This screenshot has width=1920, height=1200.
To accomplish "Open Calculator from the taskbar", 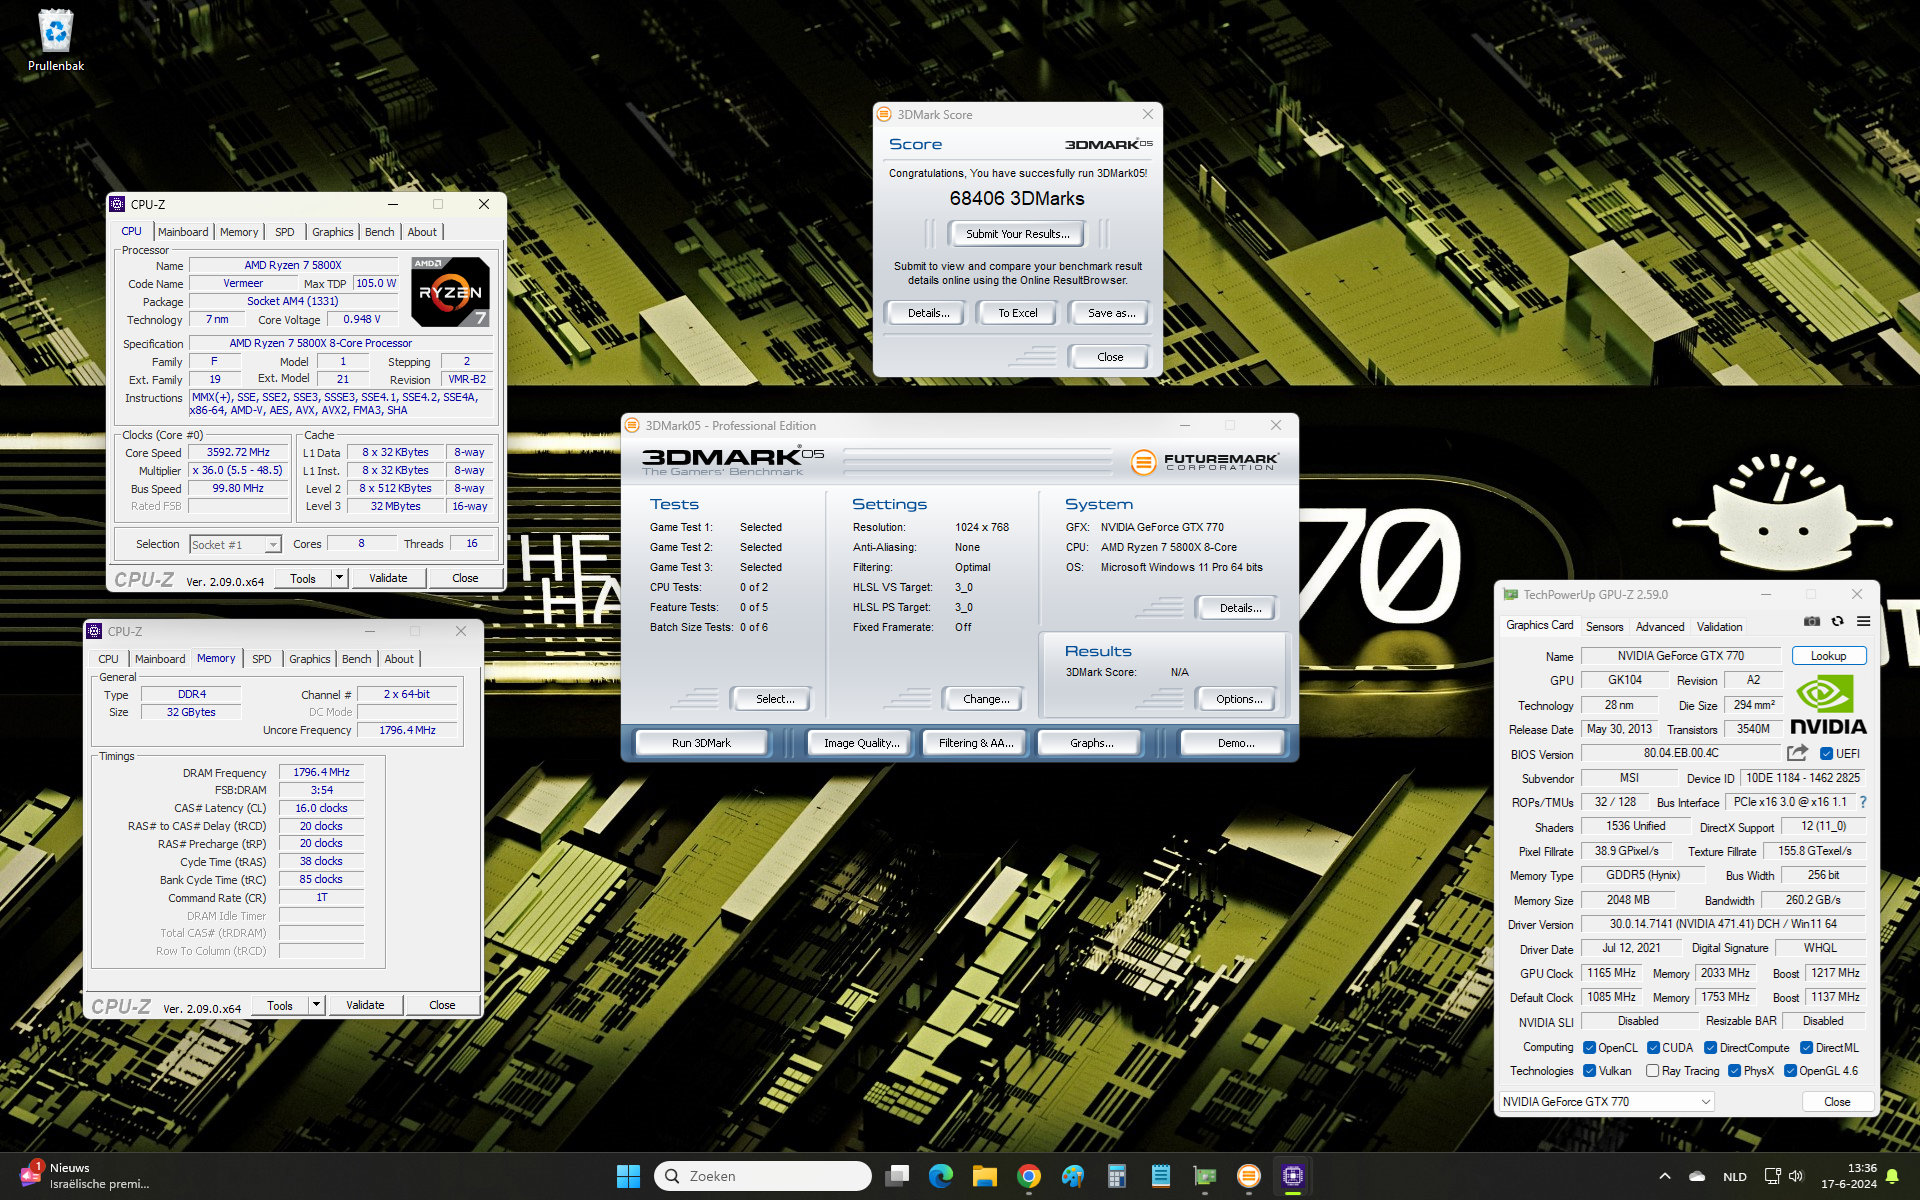I will tap(1117, 1176).
